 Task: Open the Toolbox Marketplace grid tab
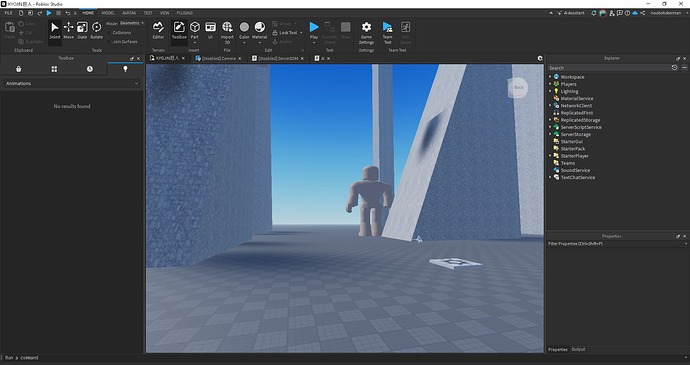pyautogui.click(x=54, y=69)
